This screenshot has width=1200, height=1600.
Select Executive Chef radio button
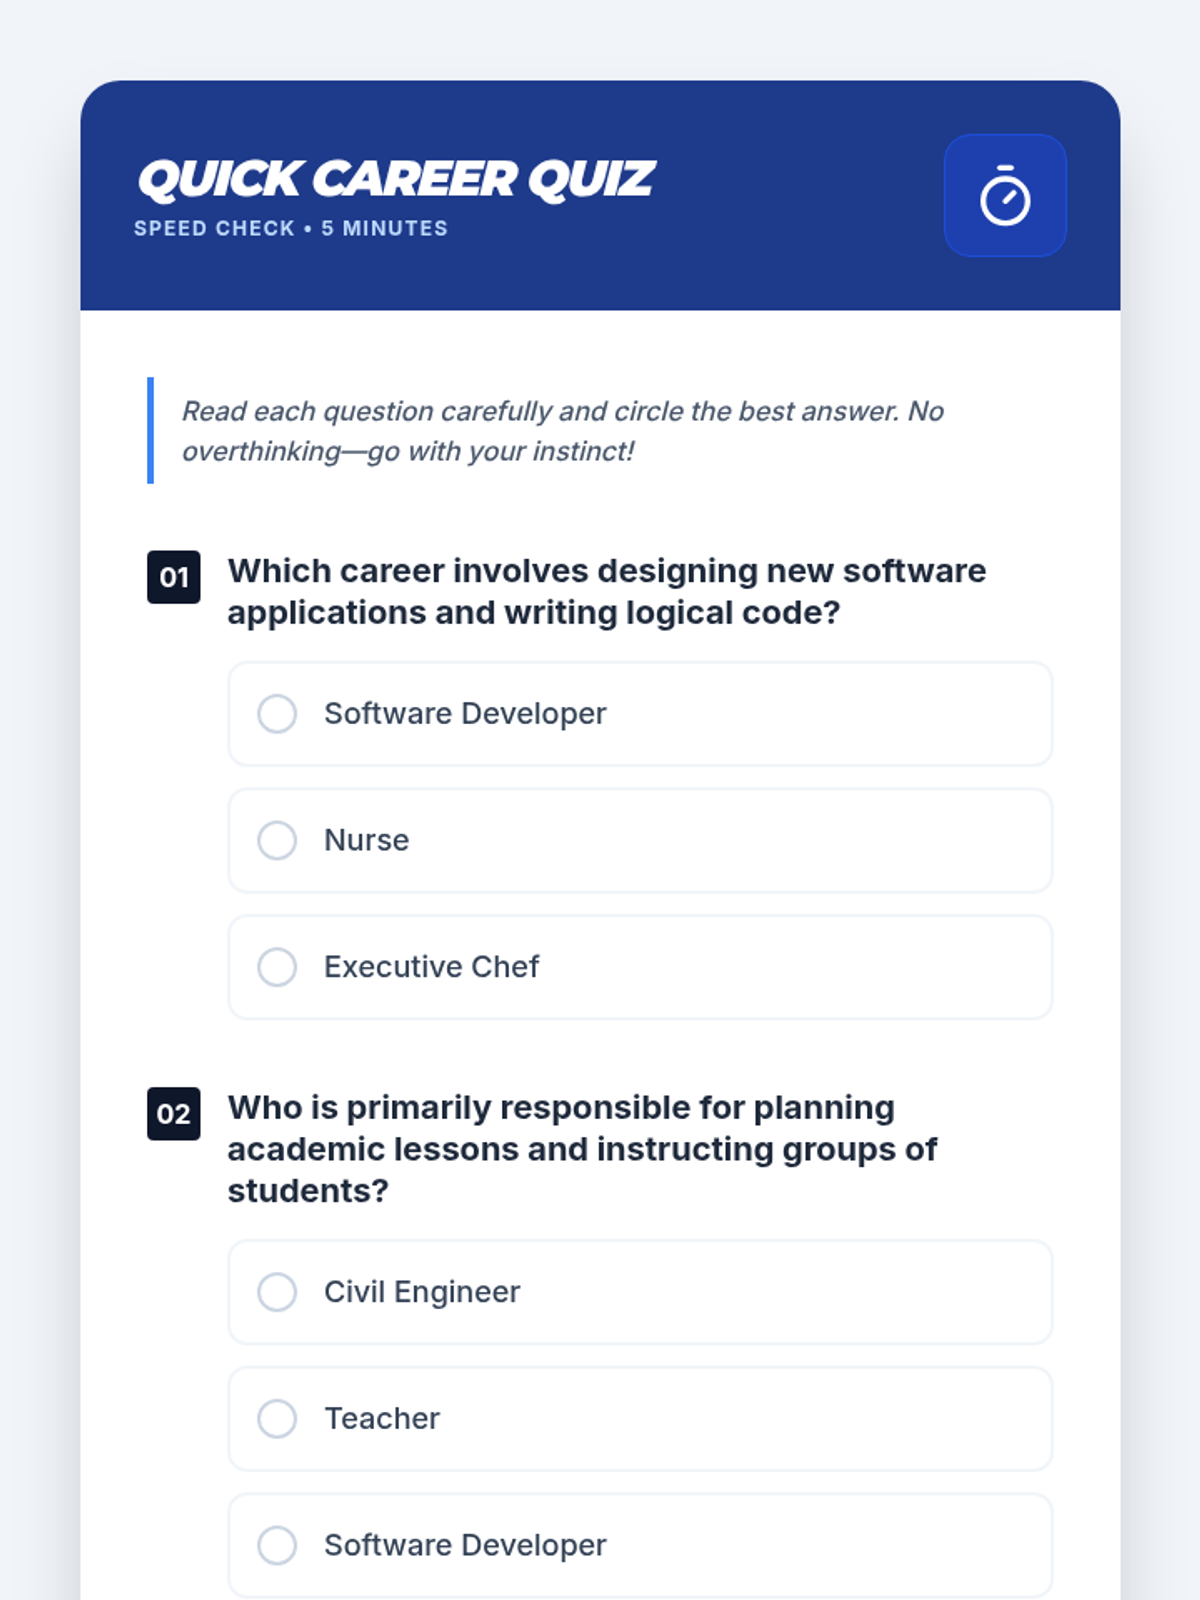[x=277, y=967]
